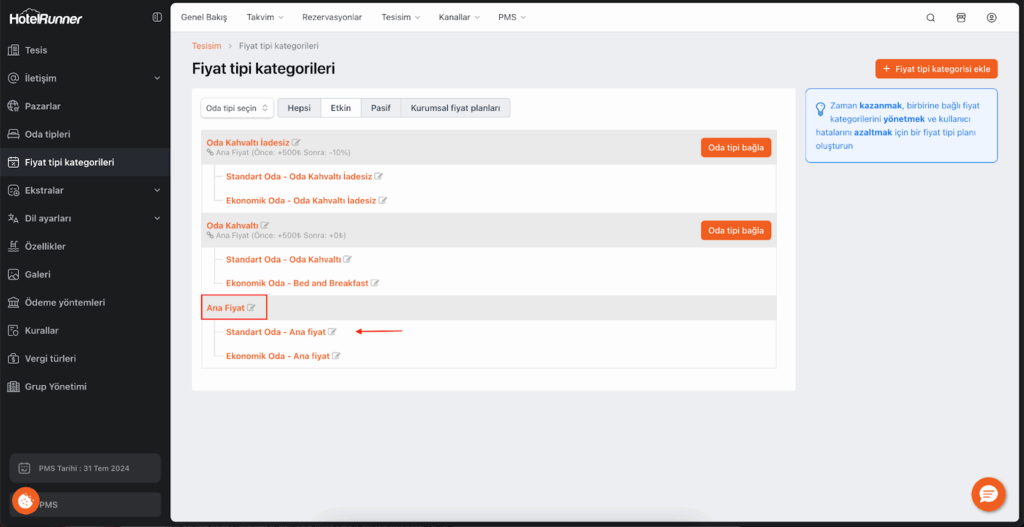This screenshot has height=527, width=1024.
Task: Click Fiyat tipi kategorisi ekle button
Action: [x=936, y=69]
